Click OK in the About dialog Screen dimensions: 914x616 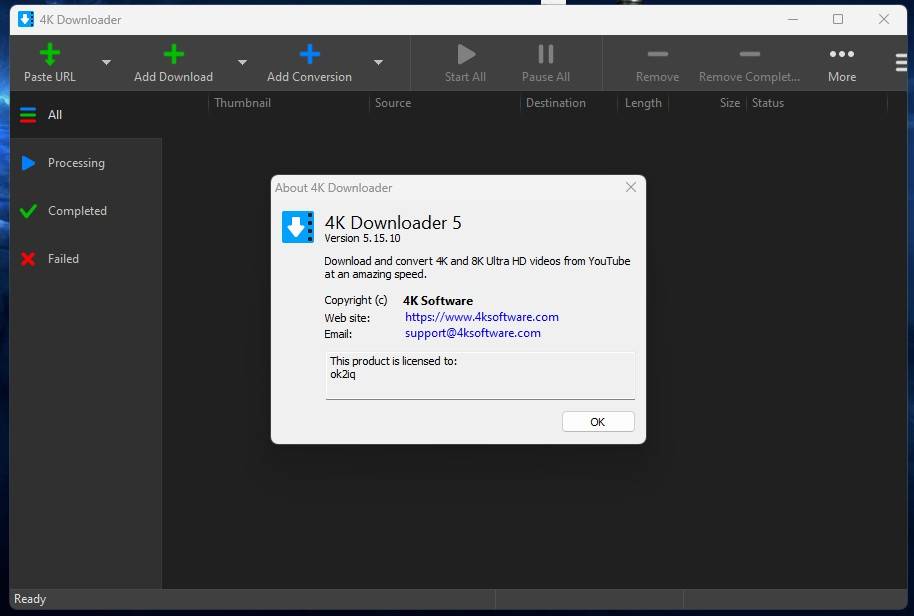598,422
